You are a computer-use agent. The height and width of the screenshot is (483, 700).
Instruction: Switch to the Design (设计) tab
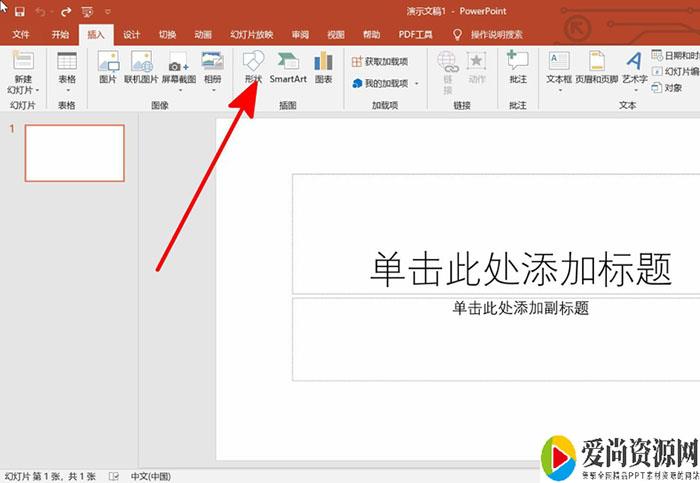click(x=131, y=34)
